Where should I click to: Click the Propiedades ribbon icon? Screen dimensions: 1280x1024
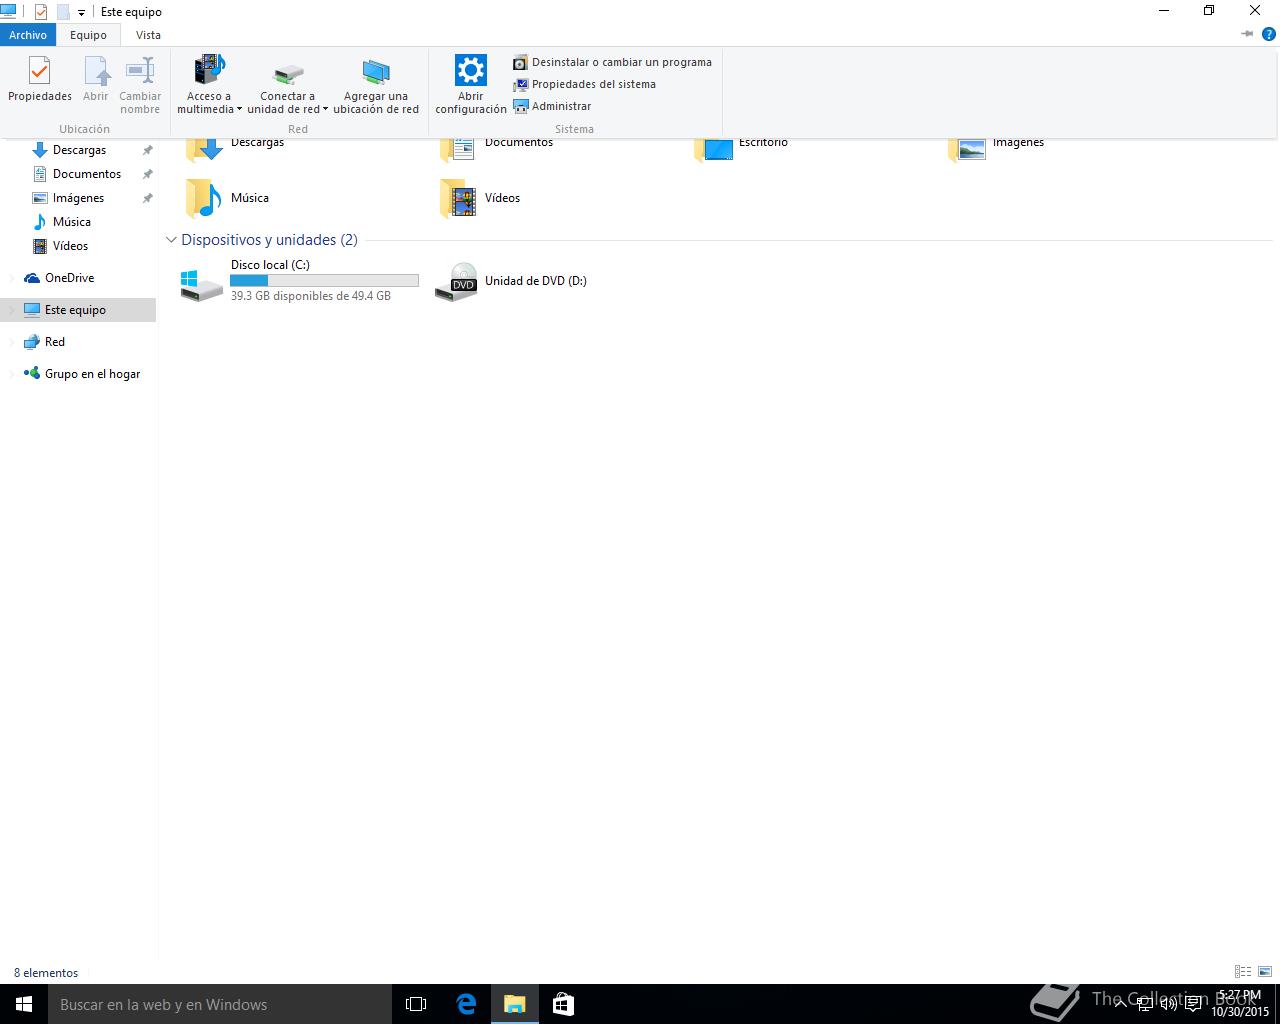pos(39,72)
